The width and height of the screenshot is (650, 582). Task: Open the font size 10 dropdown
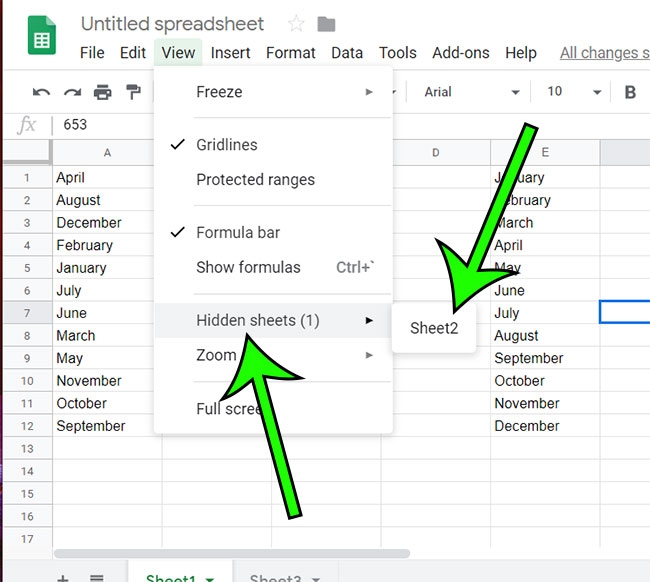pyautogui.click(x=574, y=92)
